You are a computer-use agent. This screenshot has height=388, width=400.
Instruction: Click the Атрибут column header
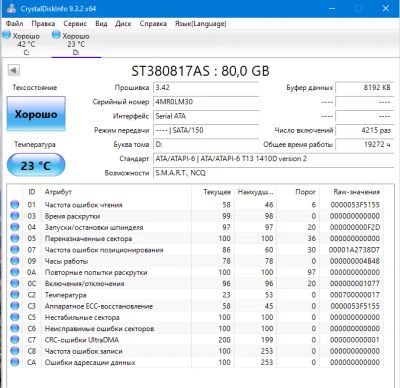point(117,192)
